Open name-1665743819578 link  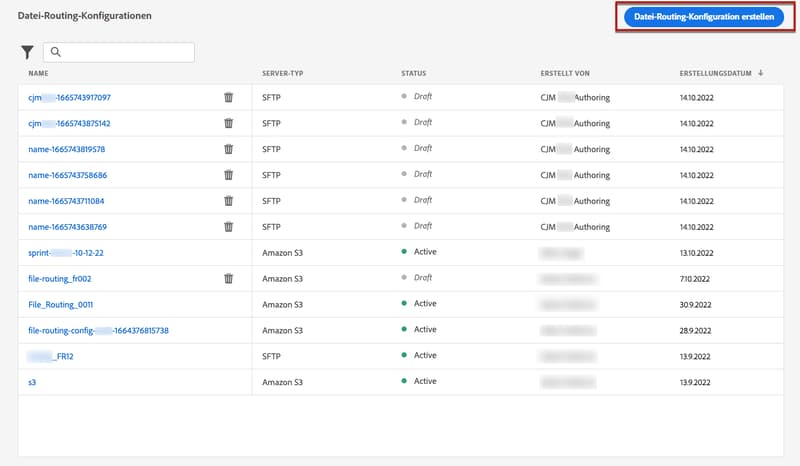[67, 150]
